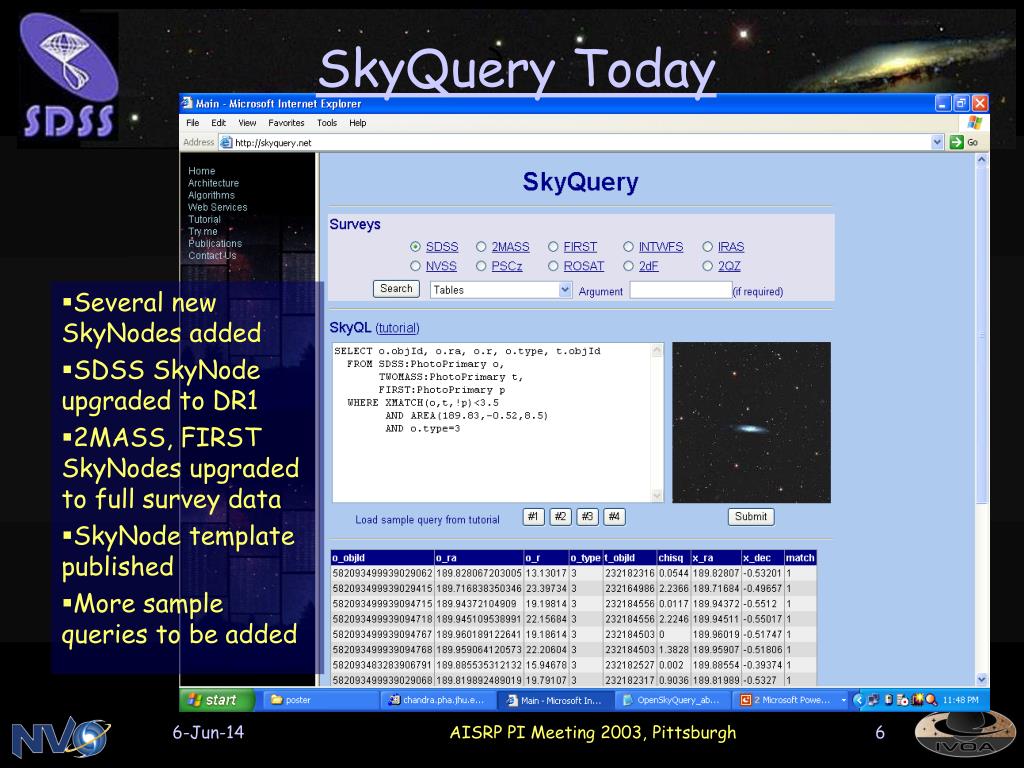Open the SDSS survey link
The width and height of the screenshot is (1024, 768).
[442, 247]
